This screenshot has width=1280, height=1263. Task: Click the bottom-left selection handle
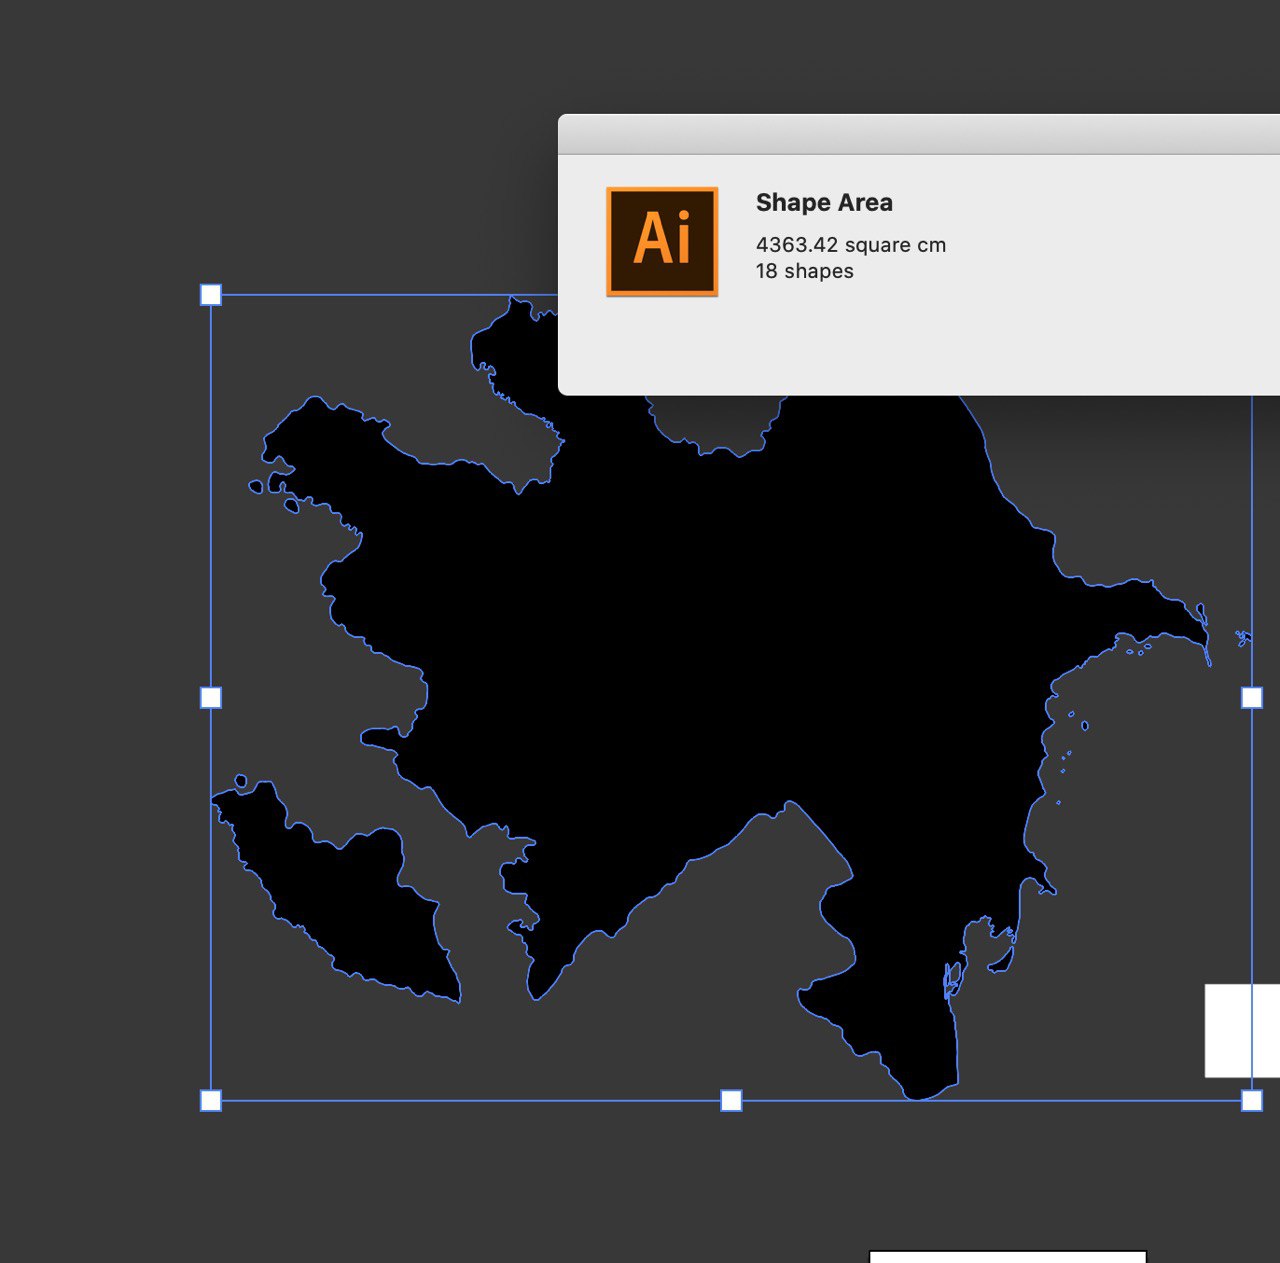coord(211,1101)
